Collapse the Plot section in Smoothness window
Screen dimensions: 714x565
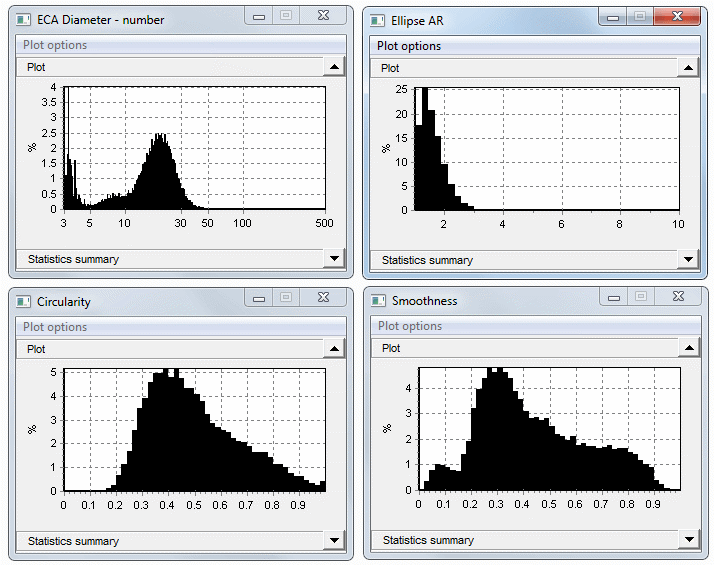(689, 348)
